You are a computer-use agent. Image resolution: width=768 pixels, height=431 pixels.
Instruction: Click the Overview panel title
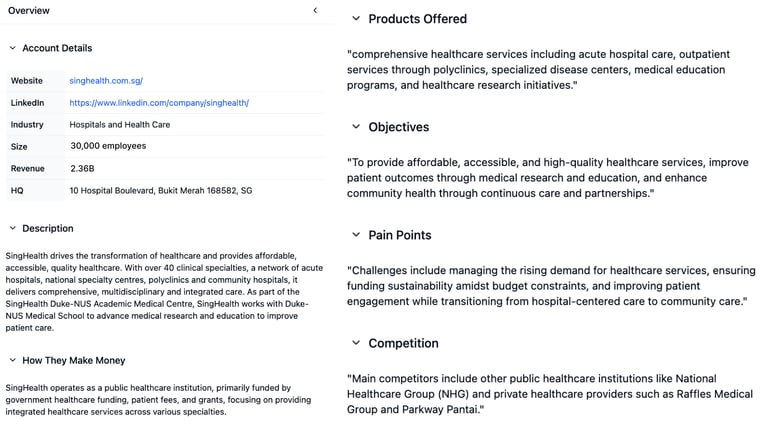coord(28,10)
